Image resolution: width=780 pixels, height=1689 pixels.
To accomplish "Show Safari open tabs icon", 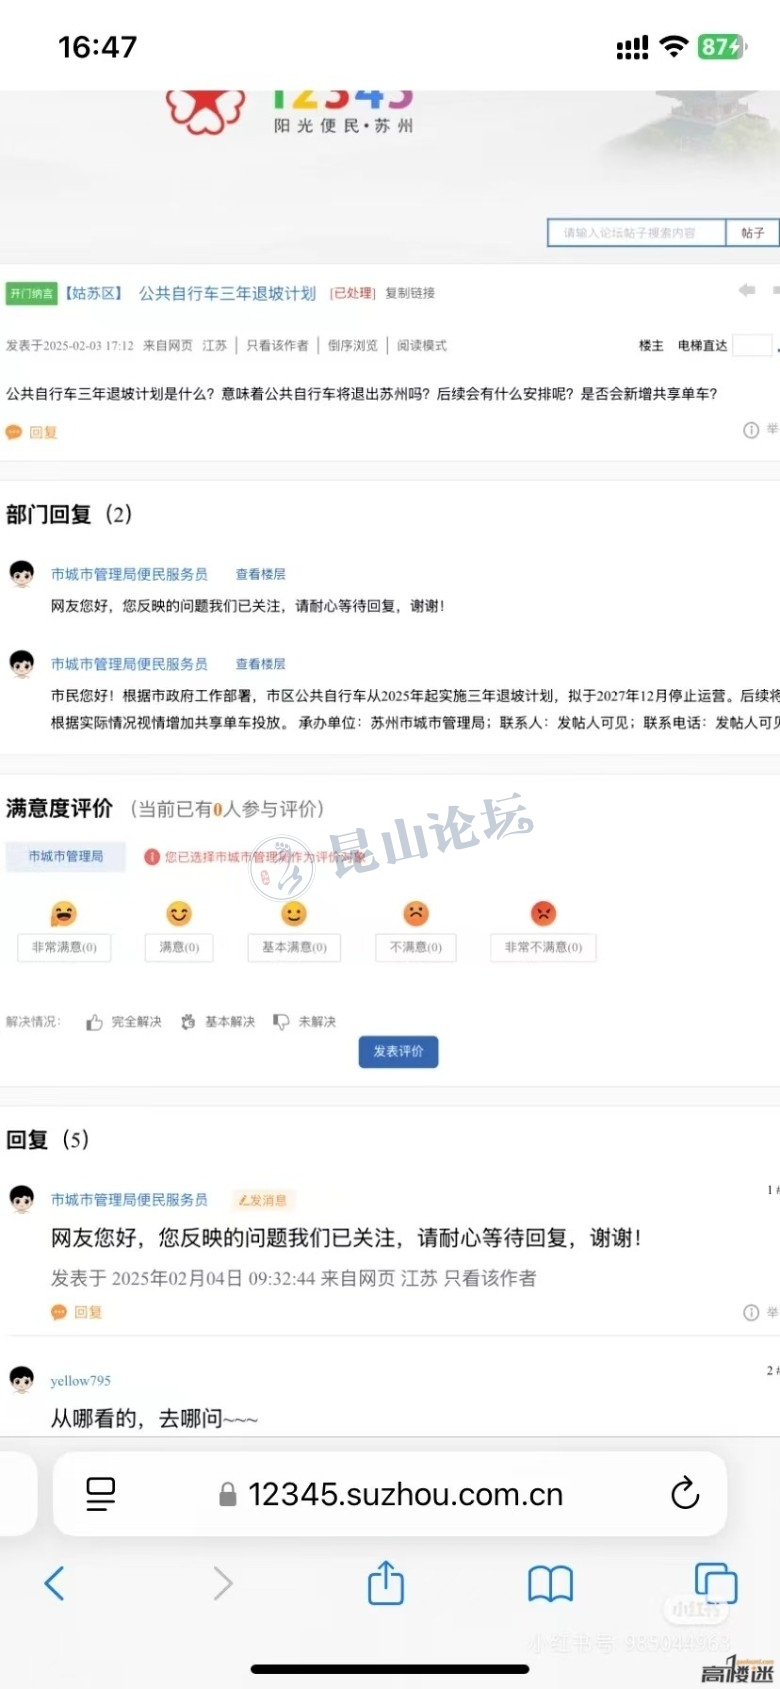I will (x=716, y=1584).
